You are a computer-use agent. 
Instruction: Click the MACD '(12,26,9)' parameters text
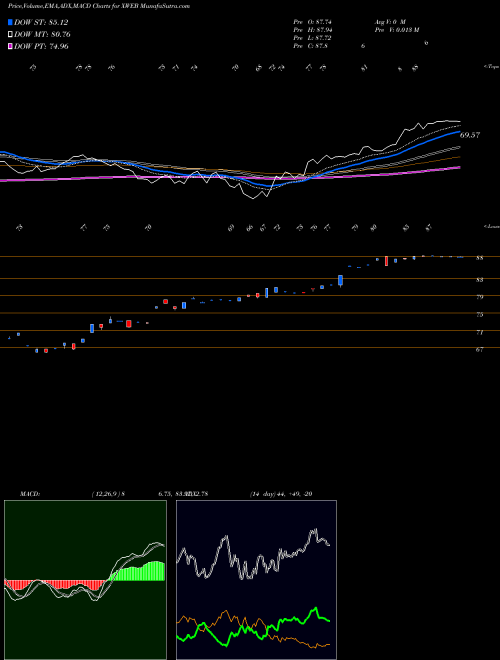click(x=106, y=494)
